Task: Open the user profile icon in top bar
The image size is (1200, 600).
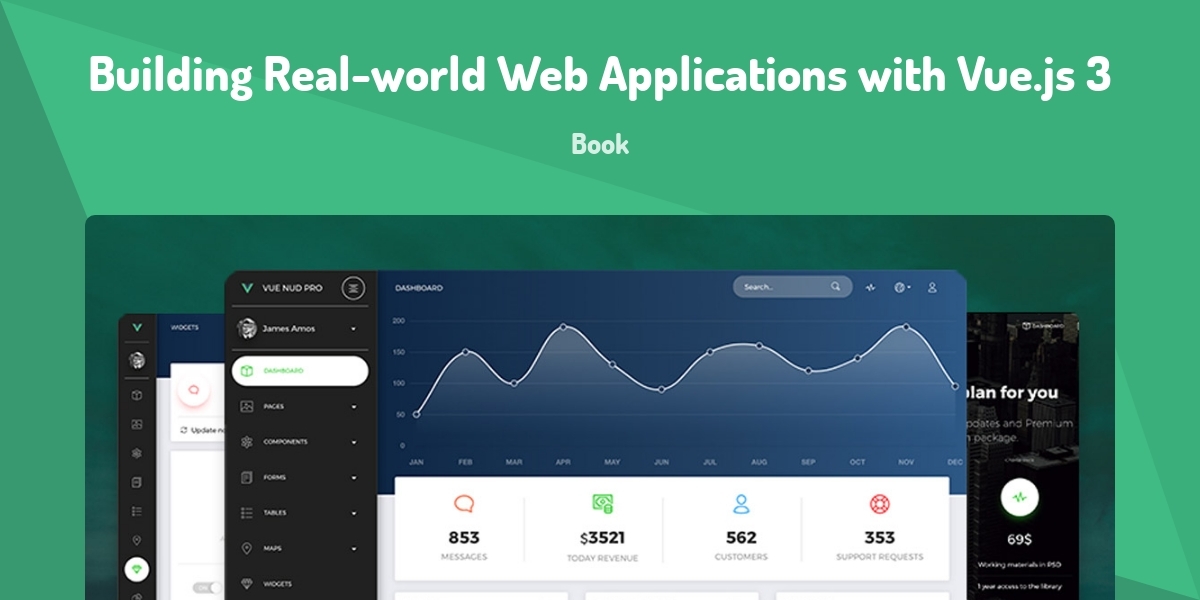Action: click(932, 287)
